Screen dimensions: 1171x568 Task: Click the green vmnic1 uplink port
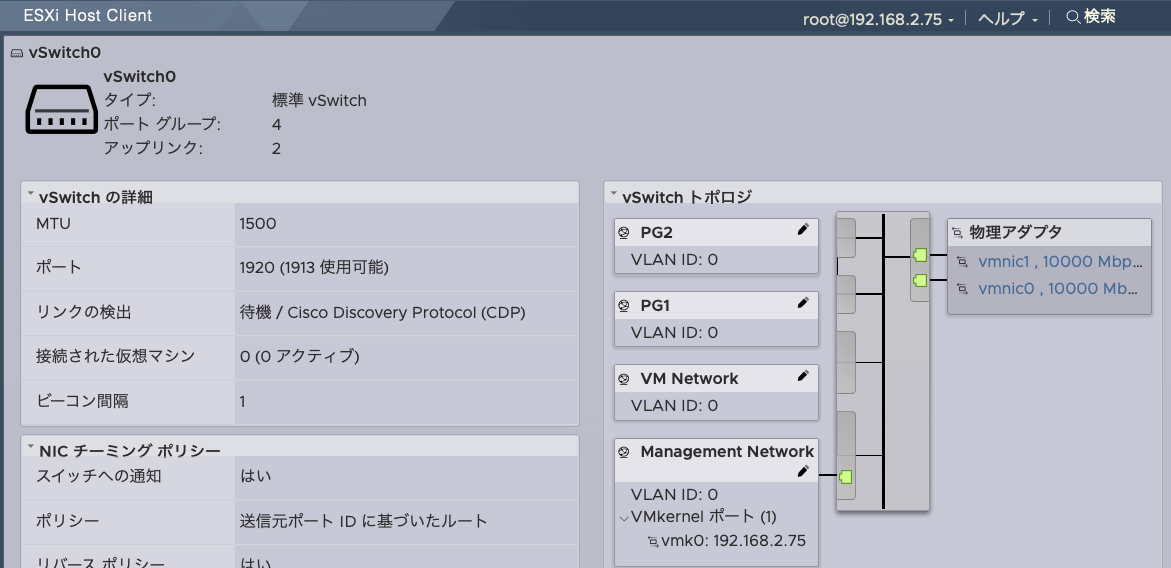[x=920, y=255]
